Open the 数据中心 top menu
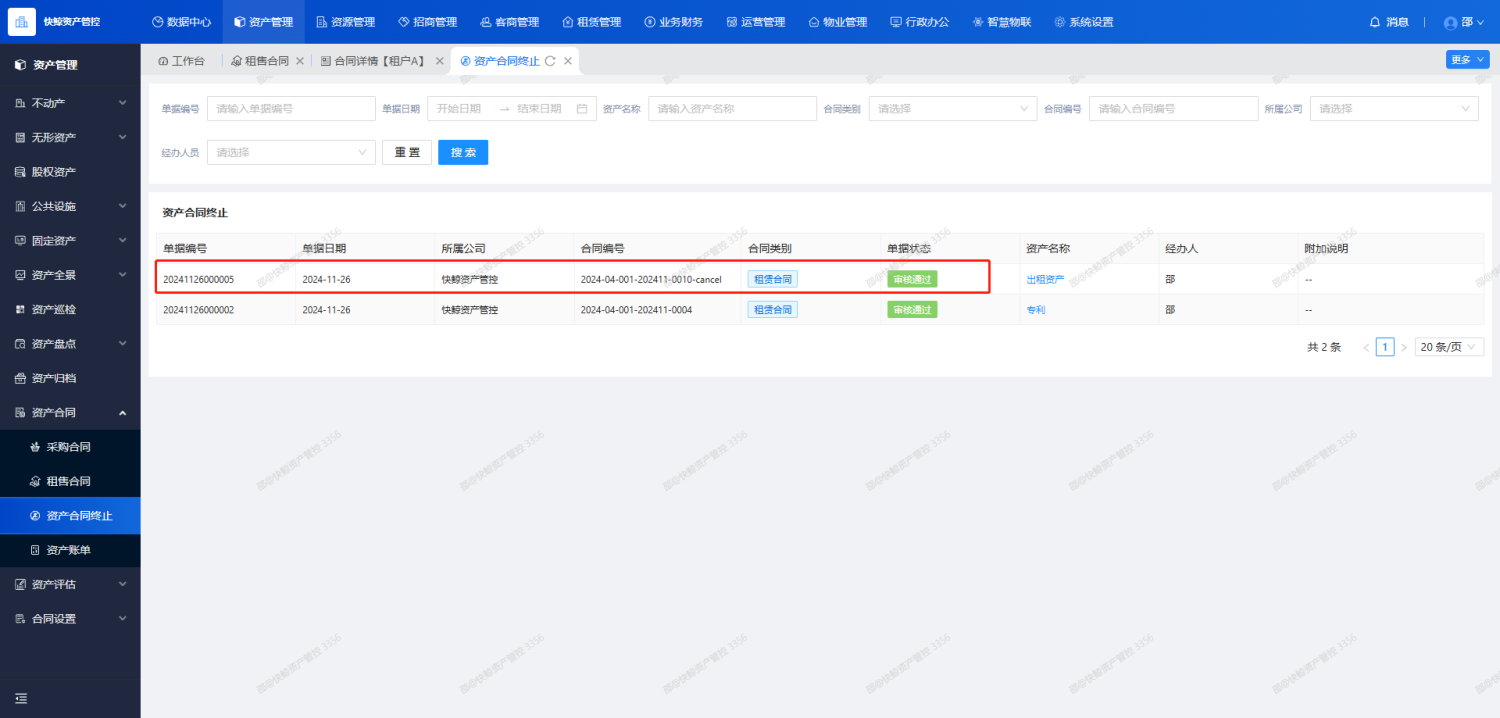 (x=181, y=22)
